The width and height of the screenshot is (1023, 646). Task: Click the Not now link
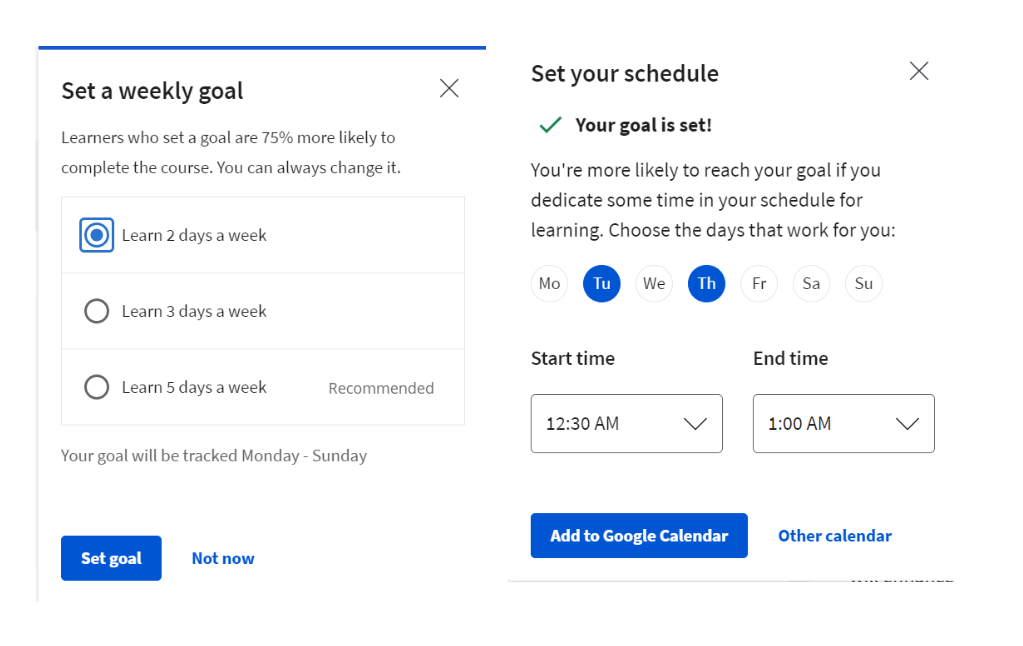pos(223,558)
